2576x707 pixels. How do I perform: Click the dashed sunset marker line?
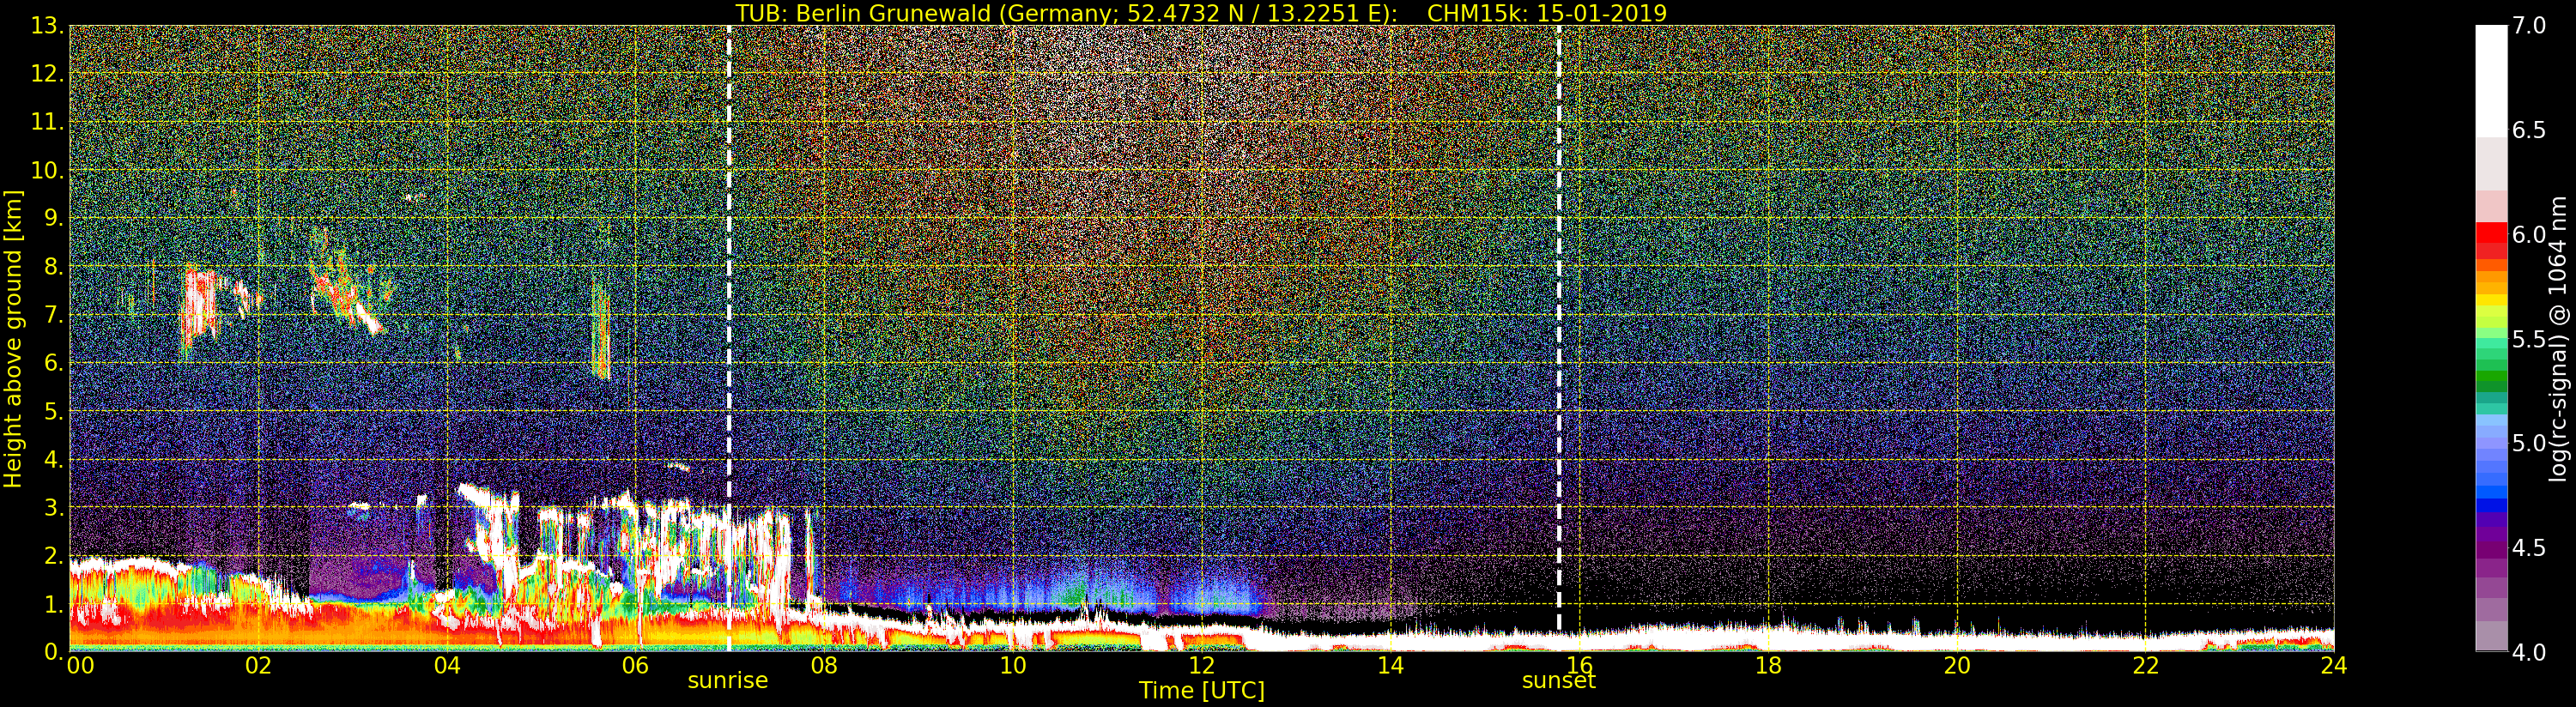pos(1559,328)
